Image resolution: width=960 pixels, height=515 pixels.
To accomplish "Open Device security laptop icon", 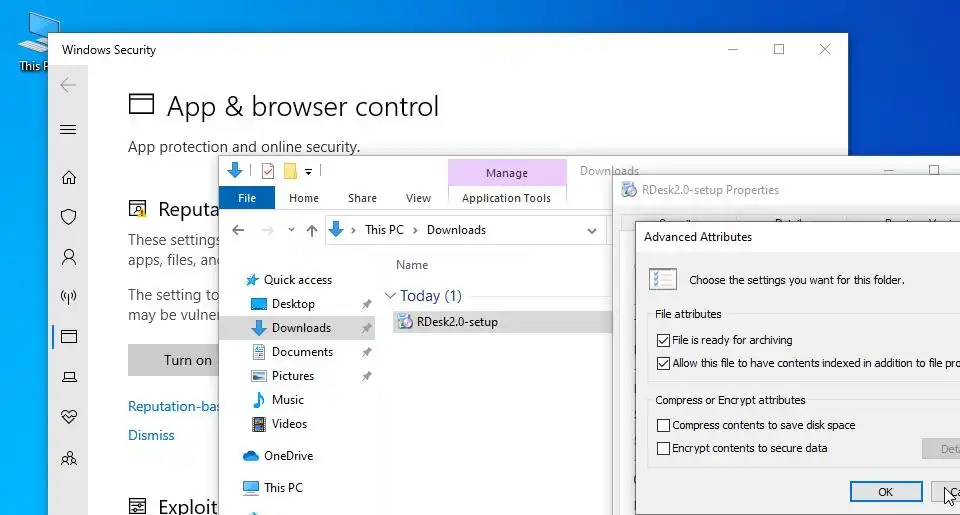I will (x=69, y=377).
